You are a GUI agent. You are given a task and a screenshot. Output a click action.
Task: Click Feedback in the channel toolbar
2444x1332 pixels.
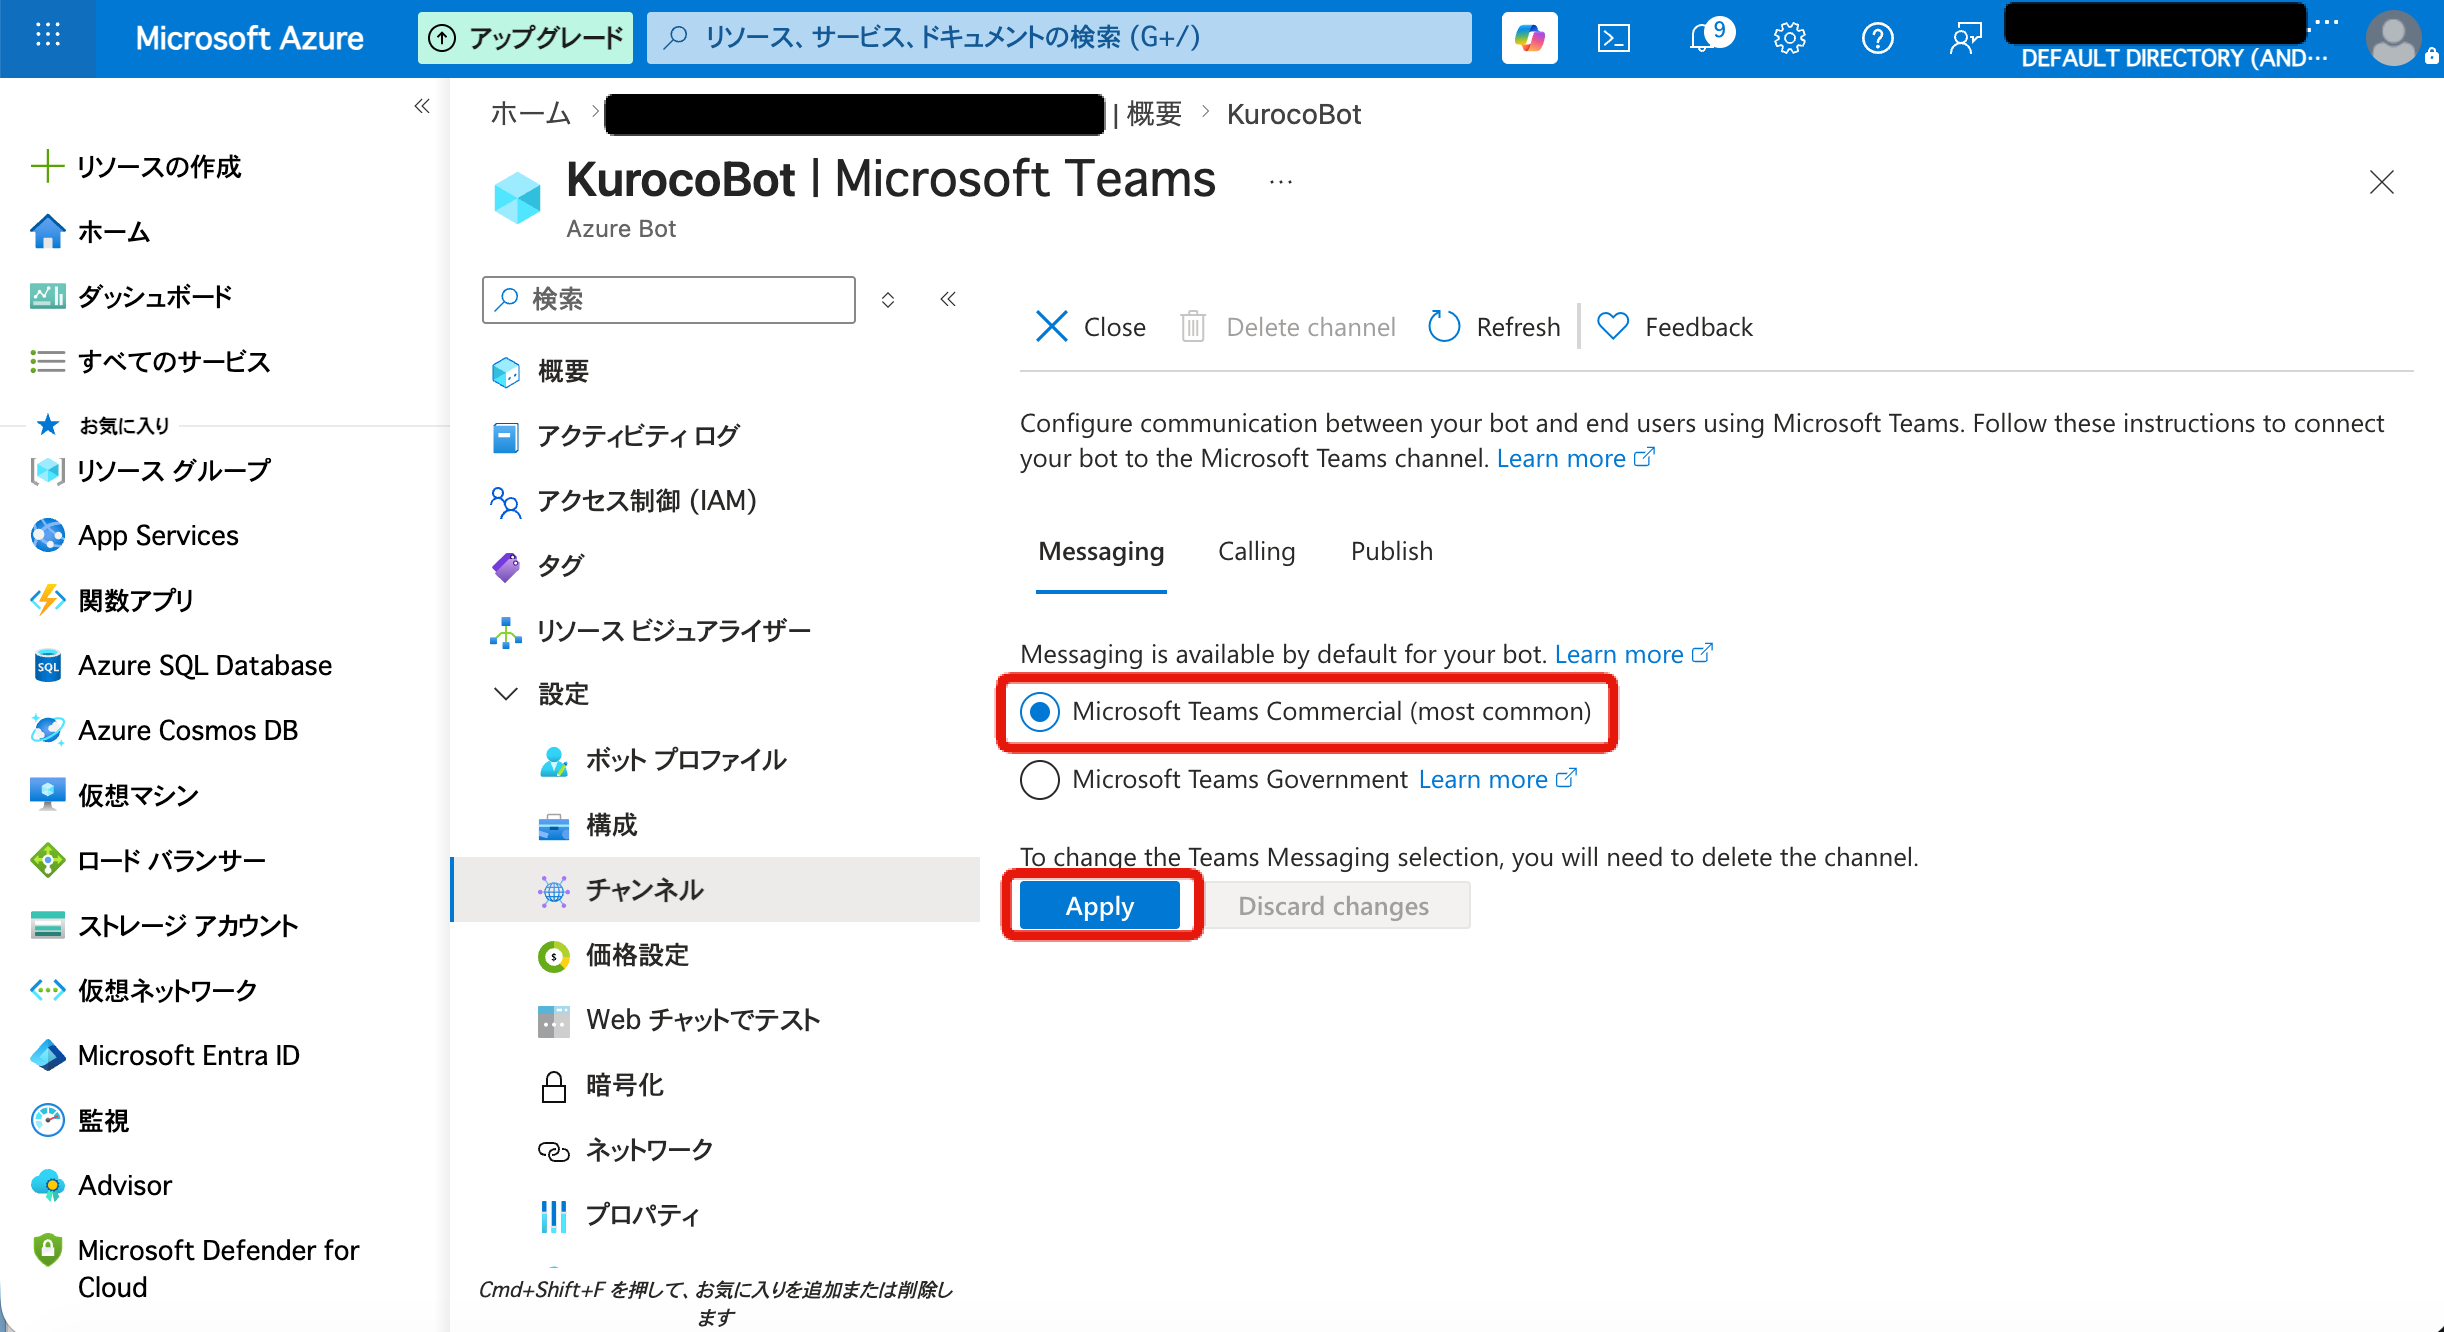click(1675, 327)
